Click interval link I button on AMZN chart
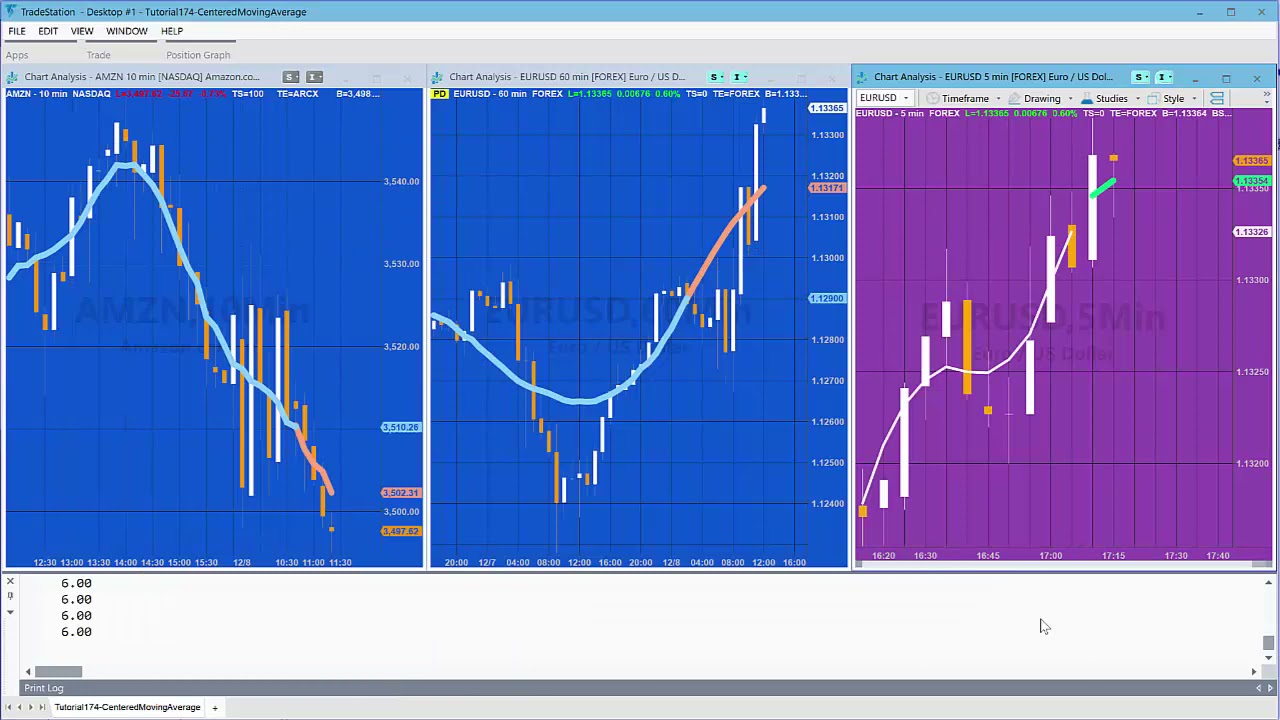This screenshot has height=720, width=1280. click(314, 77)
